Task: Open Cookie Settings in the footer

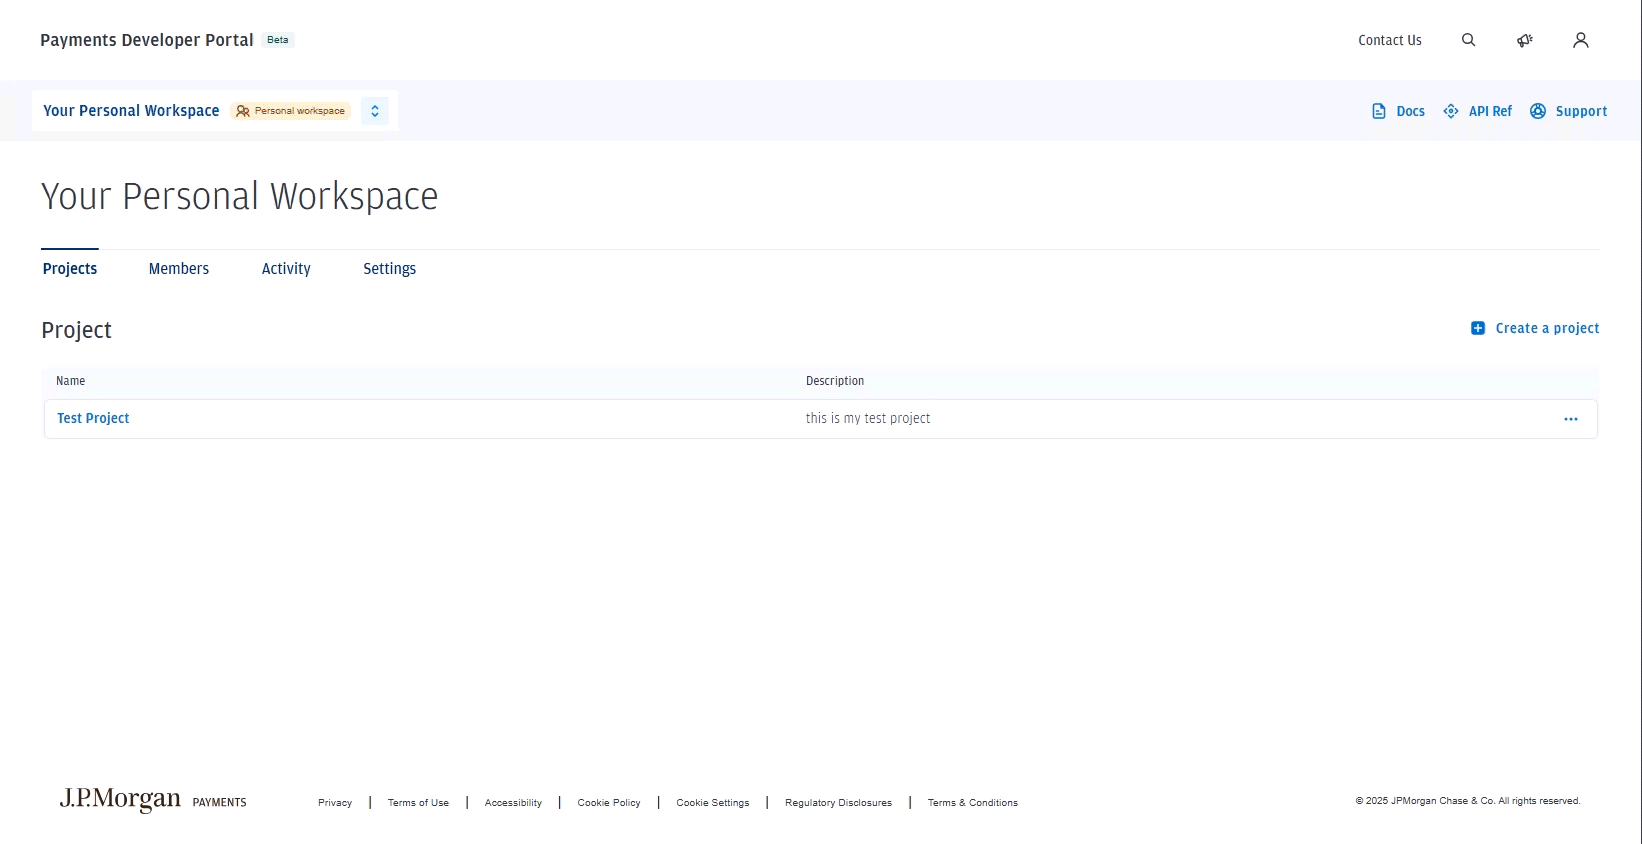Action: tap(712, 803)
